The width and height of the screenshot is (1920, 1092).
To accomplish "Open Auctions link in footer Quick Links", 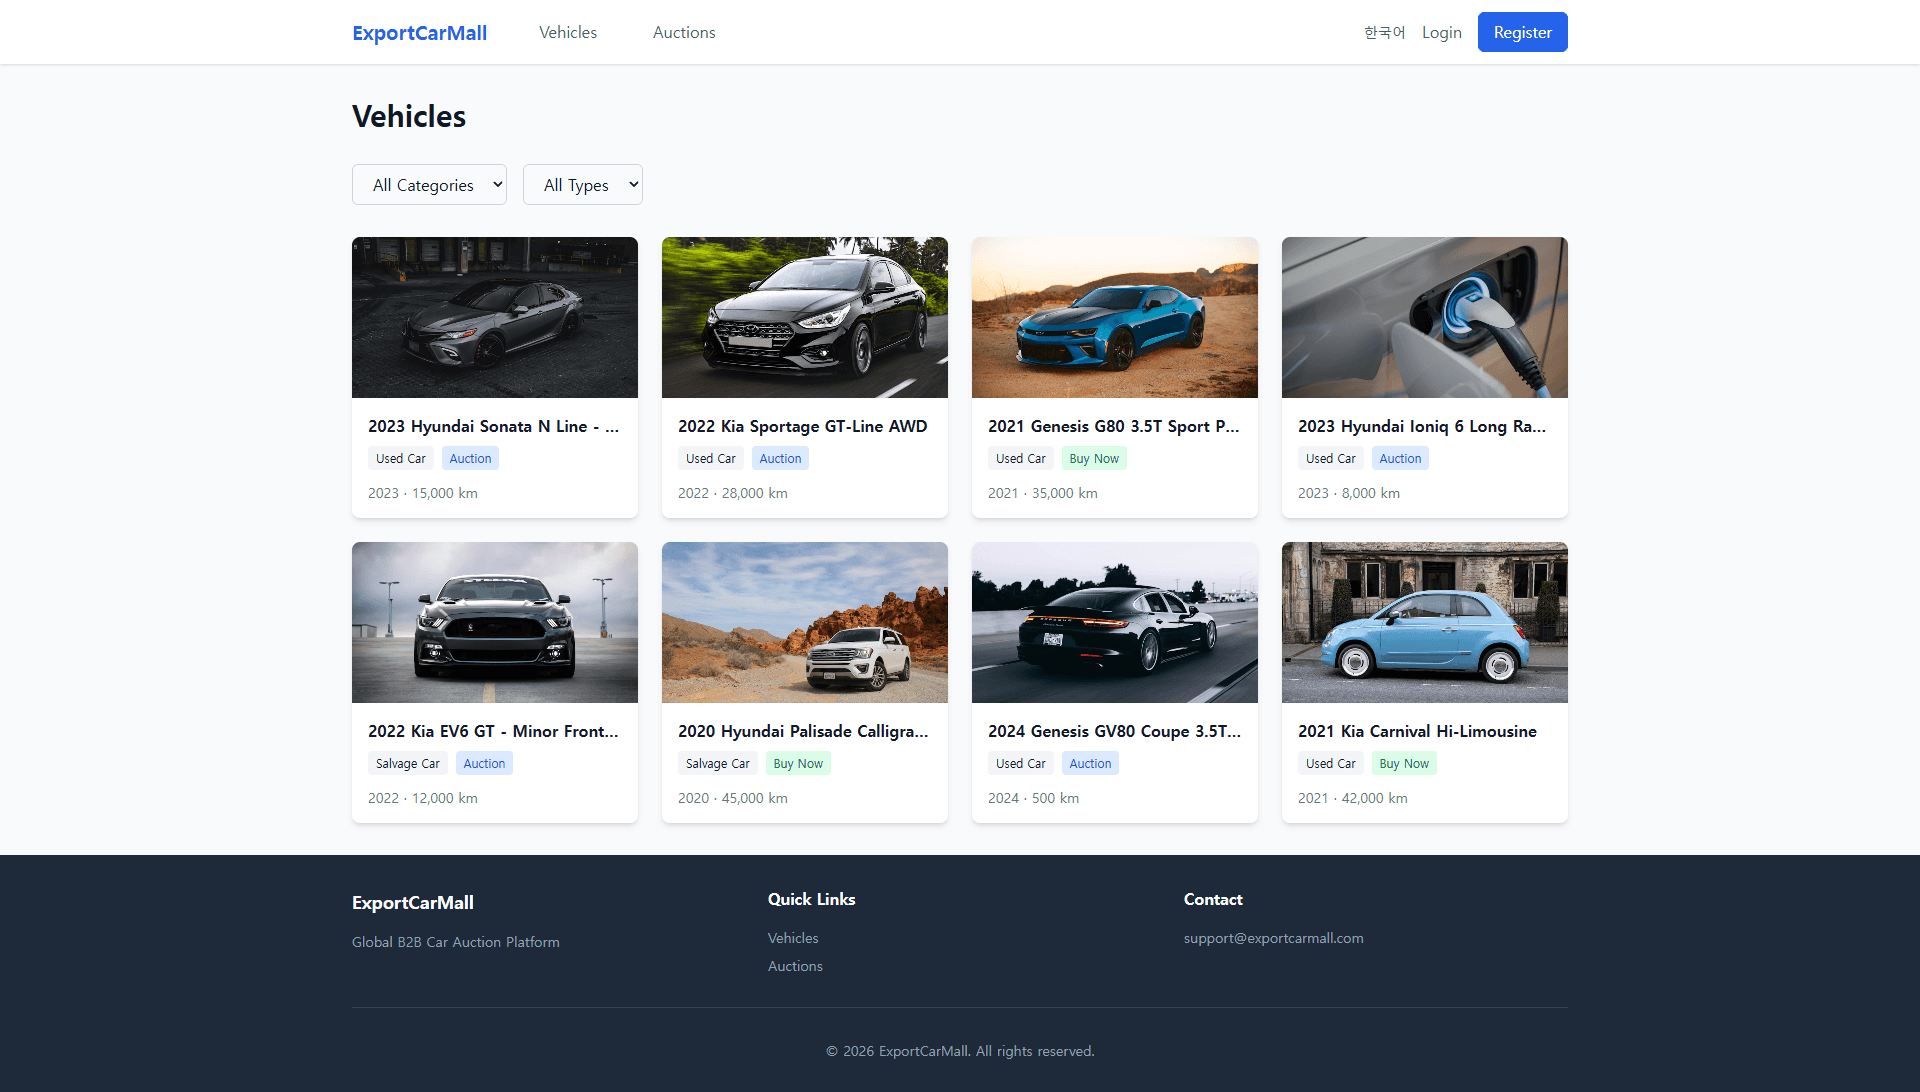I will 795,966.
